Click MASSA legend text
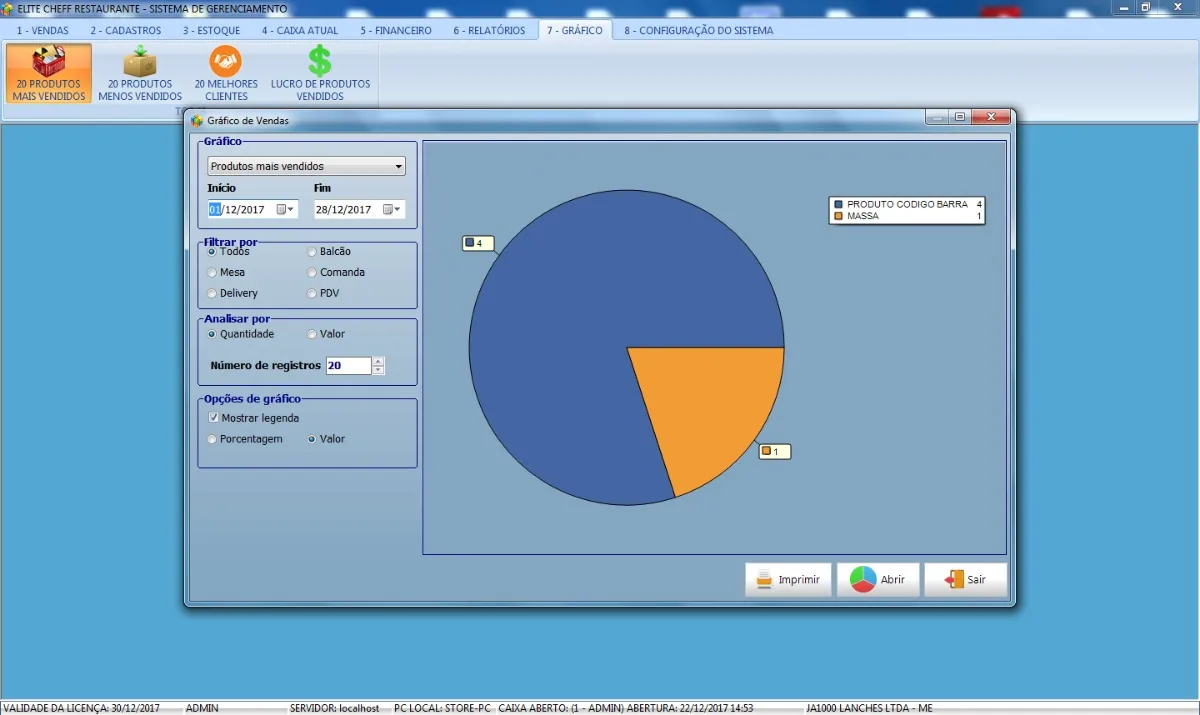Viewport: 1200px width, 715px height. click(x=863, y=216)
